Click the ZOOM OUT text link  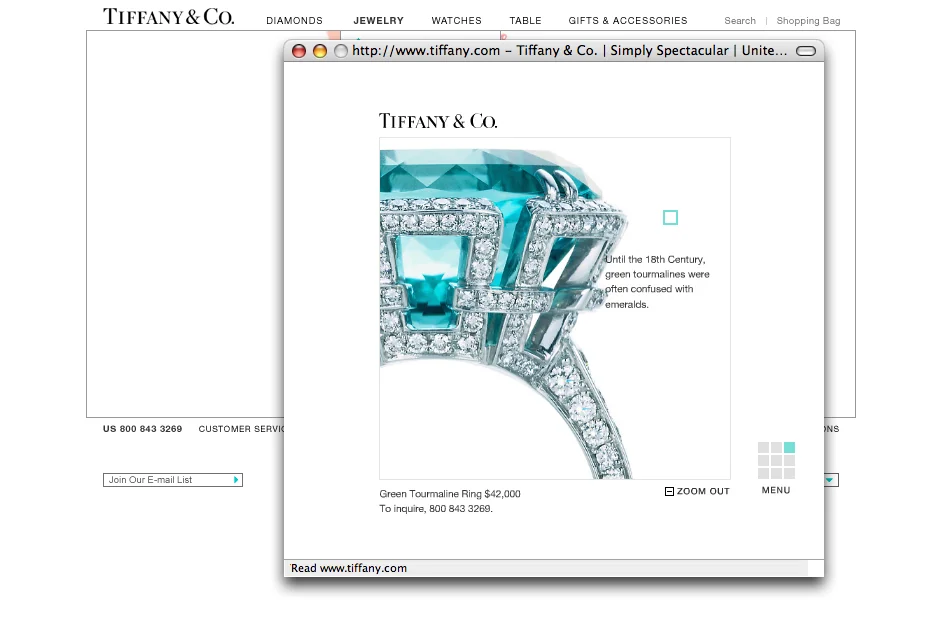703,491
